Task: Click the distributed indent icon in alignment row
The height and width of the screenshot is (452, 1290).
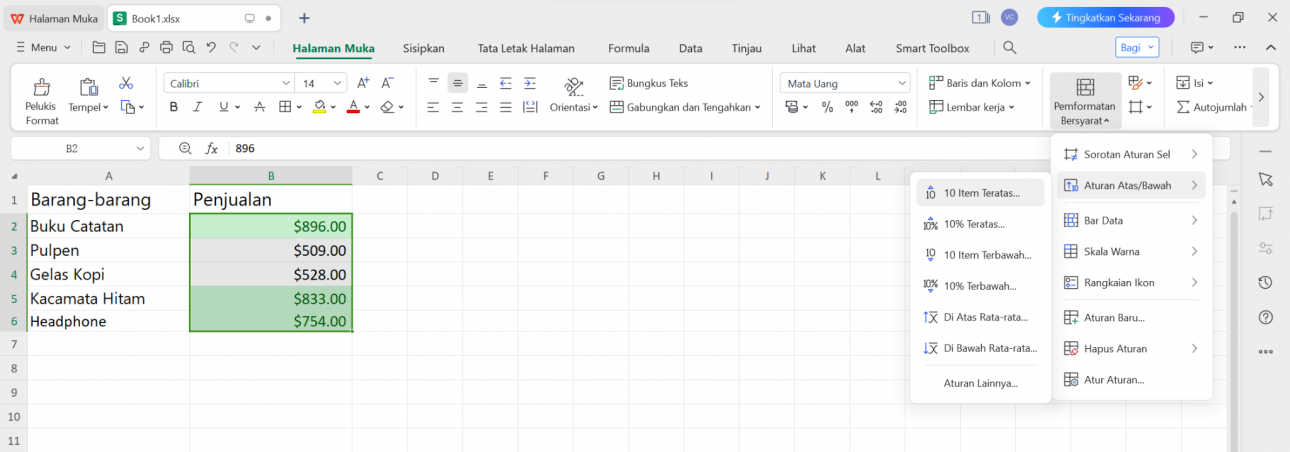Action: pos(530,107)
